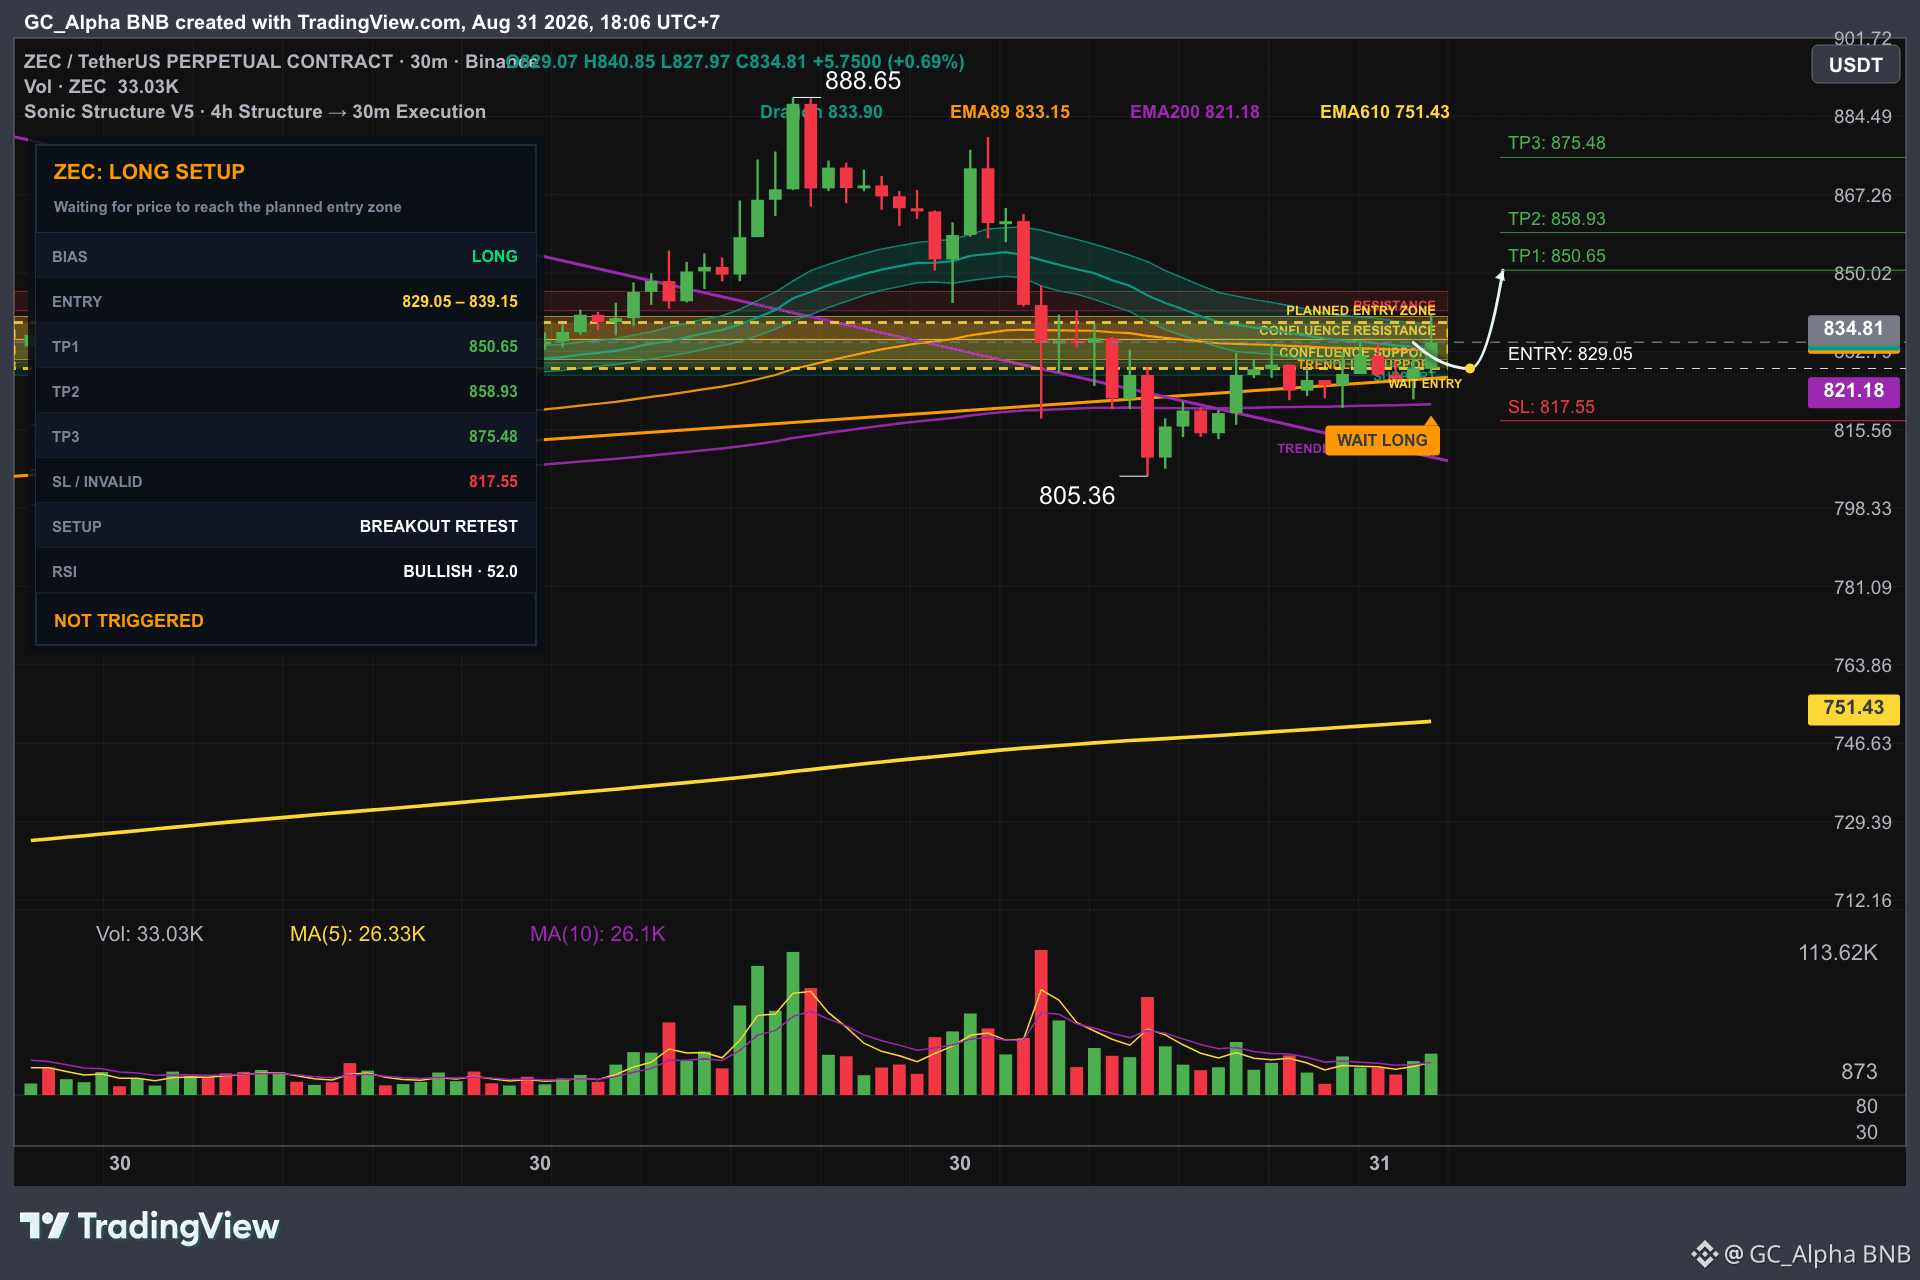
Task: Select the 834.81 current price tag
Action: [x=1853, y=329]
